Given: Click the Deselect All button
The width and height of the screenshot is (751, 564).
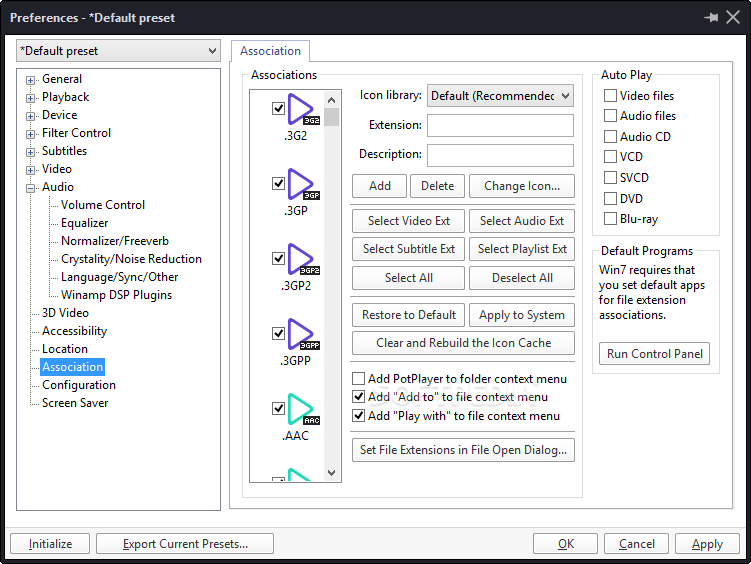Looking at the screenshot, I should [x=522, y=278].
